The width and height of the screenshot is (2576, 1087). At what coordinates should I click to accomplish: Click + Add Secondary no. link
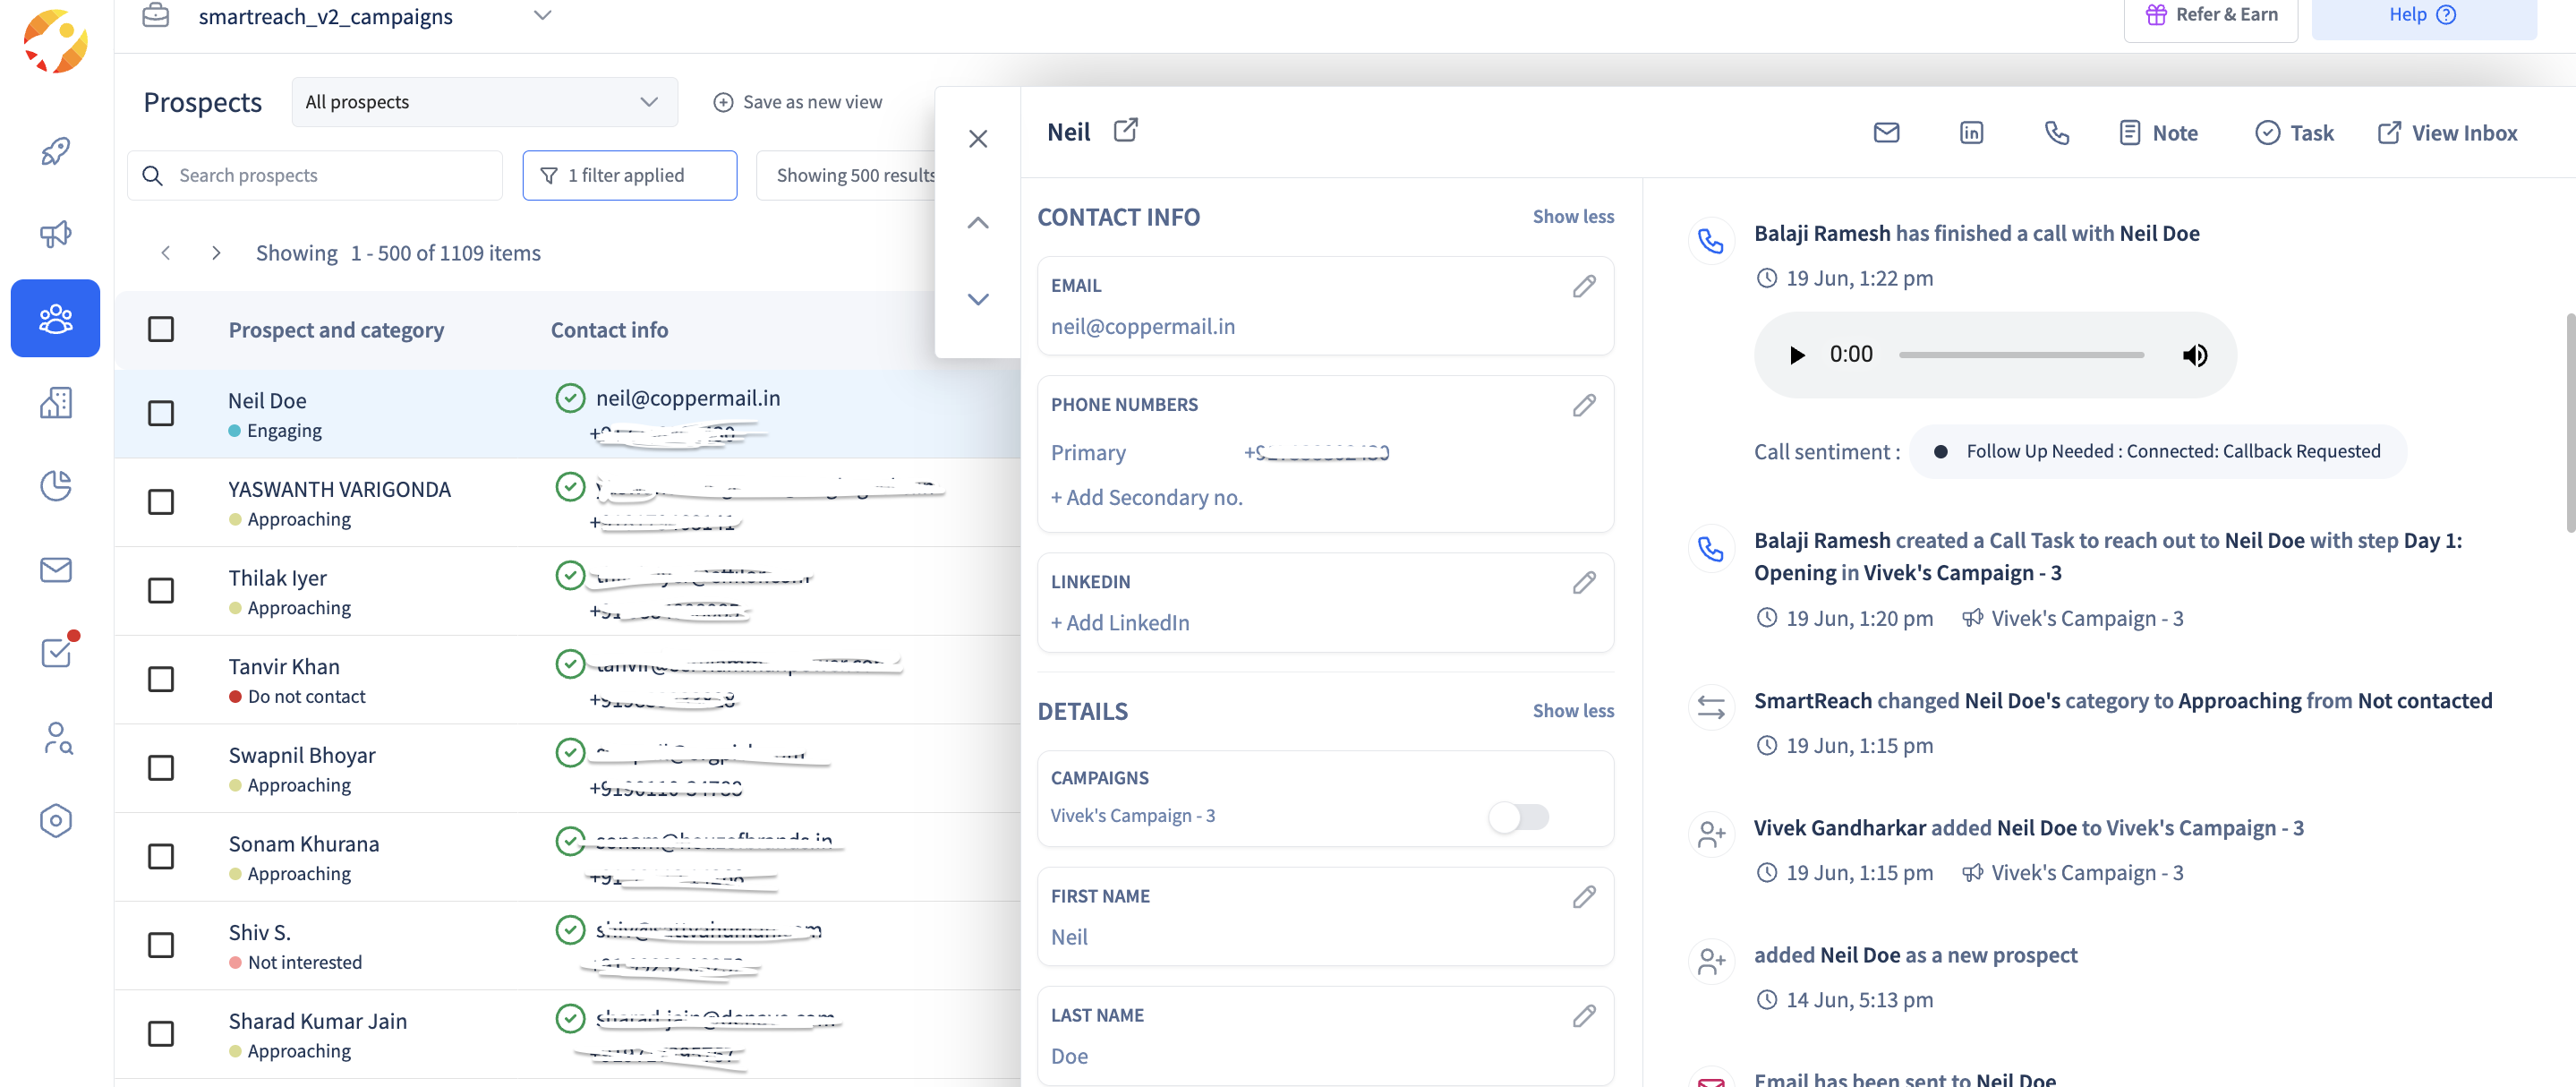pyautogui.click(x=1146, y=497)
